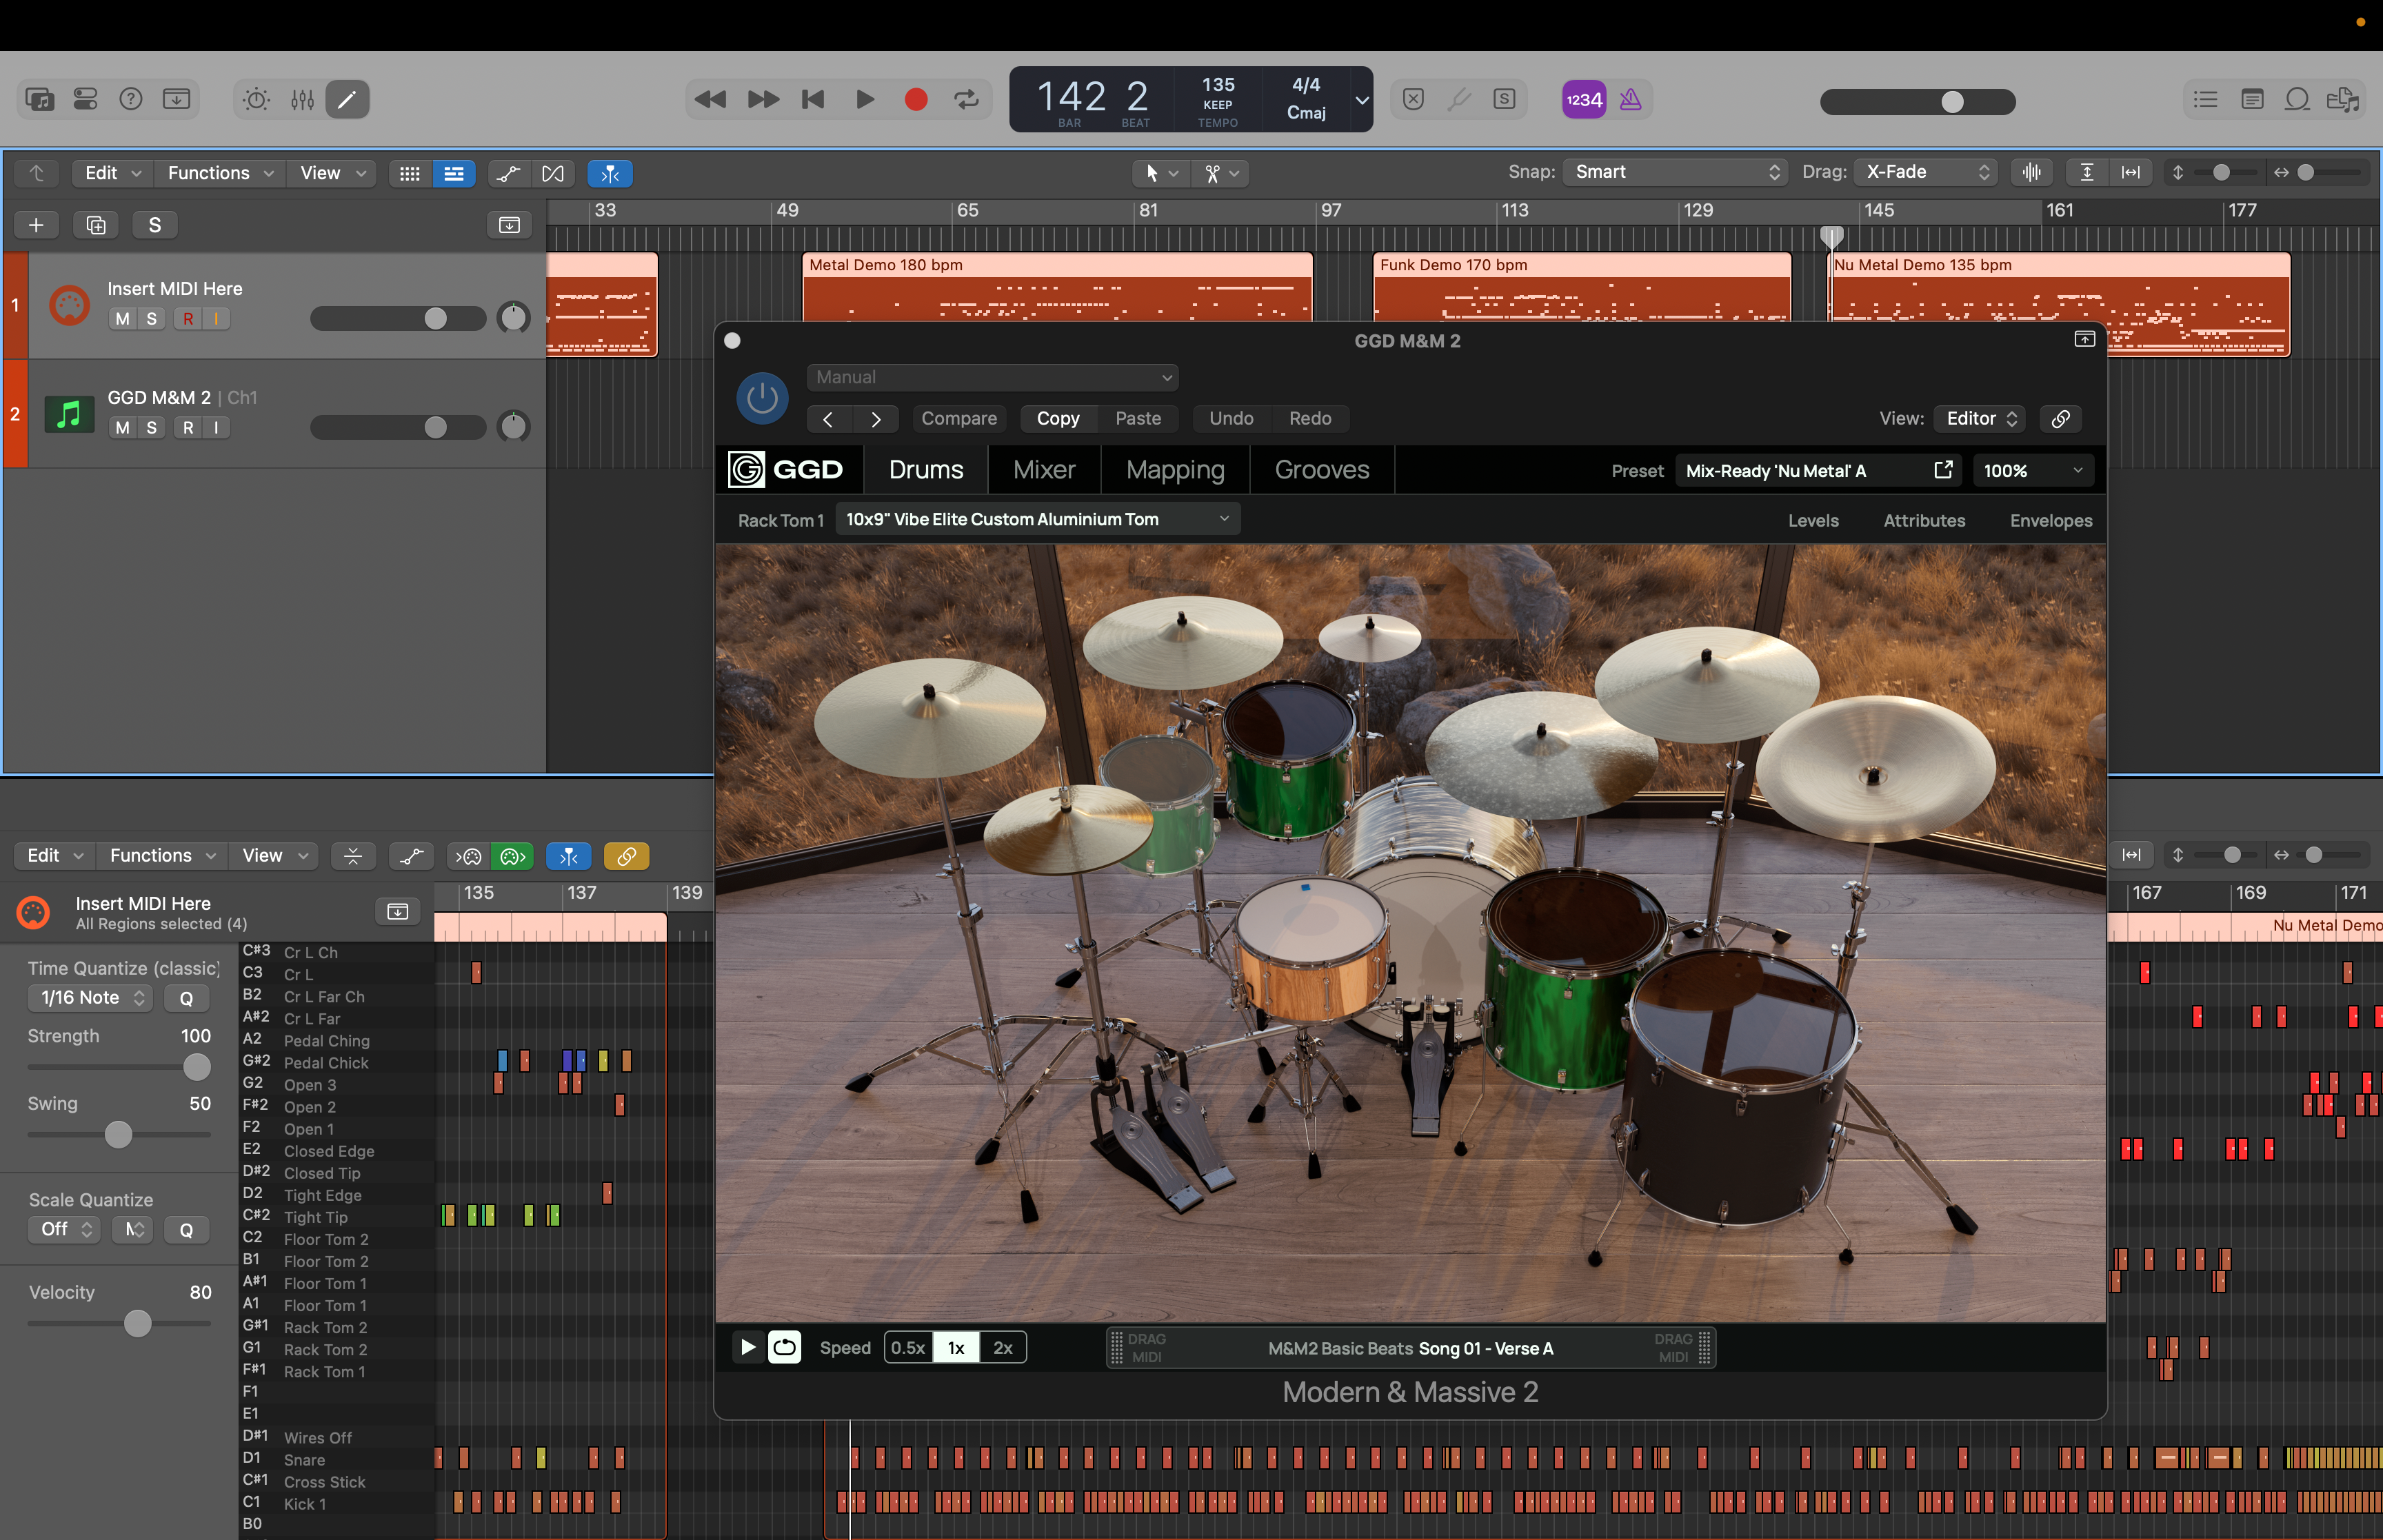
Task: Toggle the plugin power button
Action: (761, 398)
